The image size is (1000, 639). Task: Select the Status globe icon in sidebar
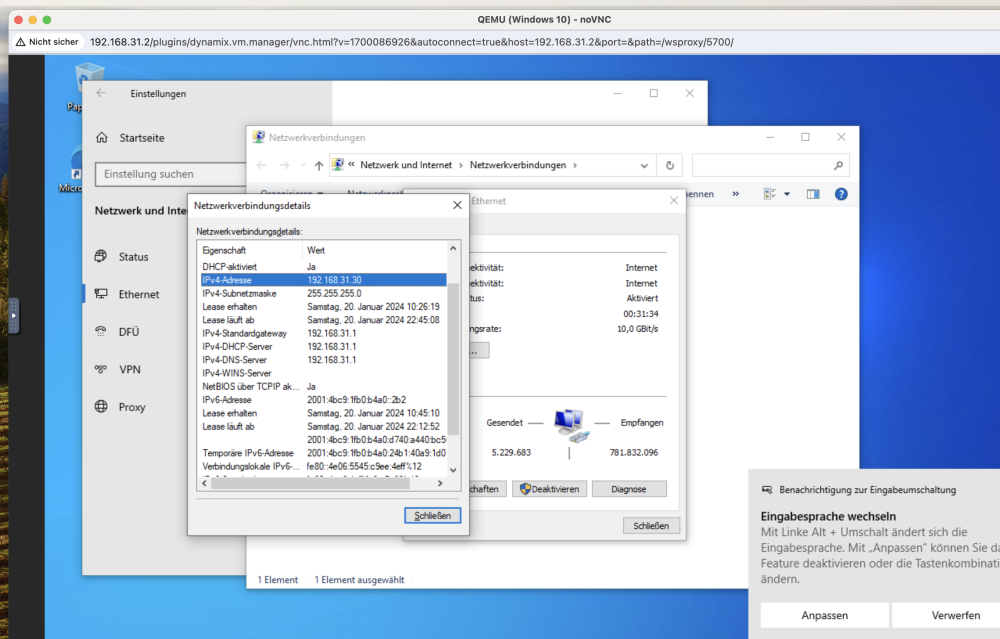click(x=101, y=256)
